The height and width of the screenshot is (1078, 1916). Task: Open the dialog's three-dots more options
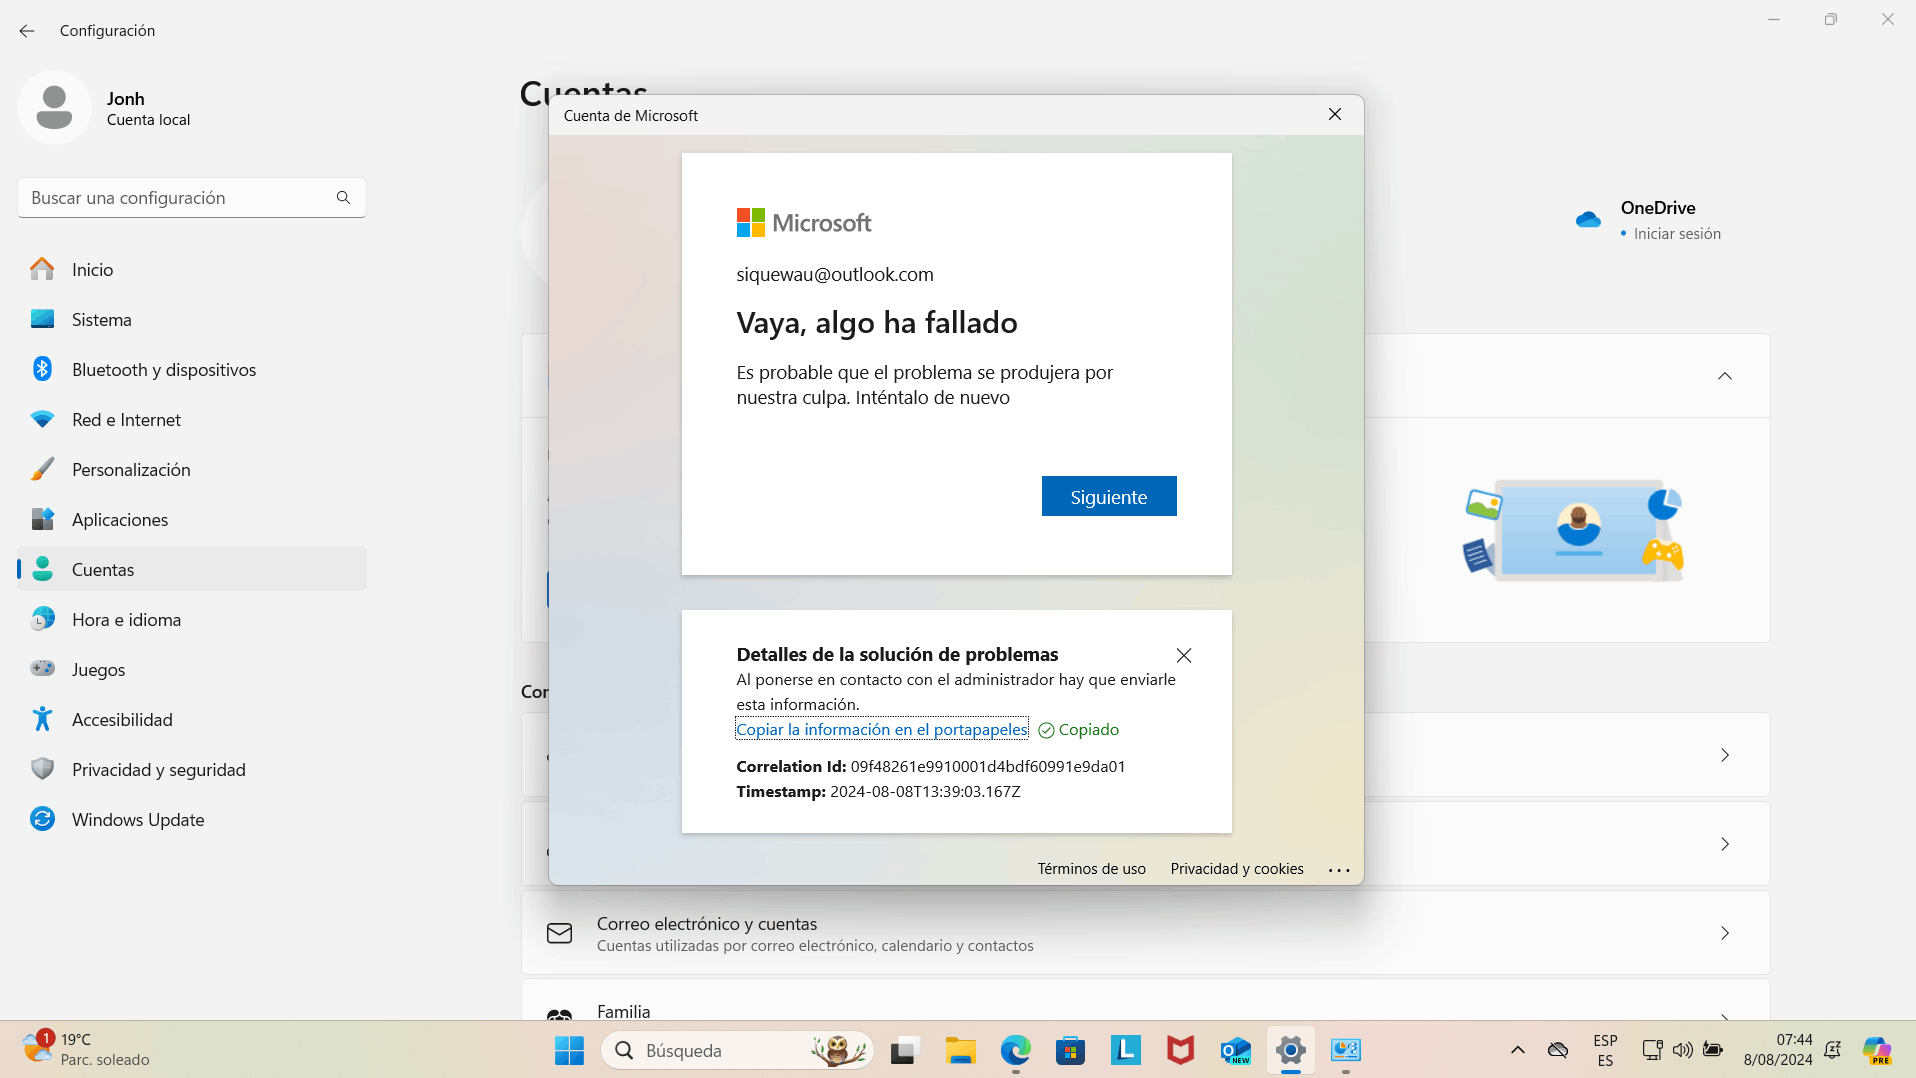coord(1339,870)
